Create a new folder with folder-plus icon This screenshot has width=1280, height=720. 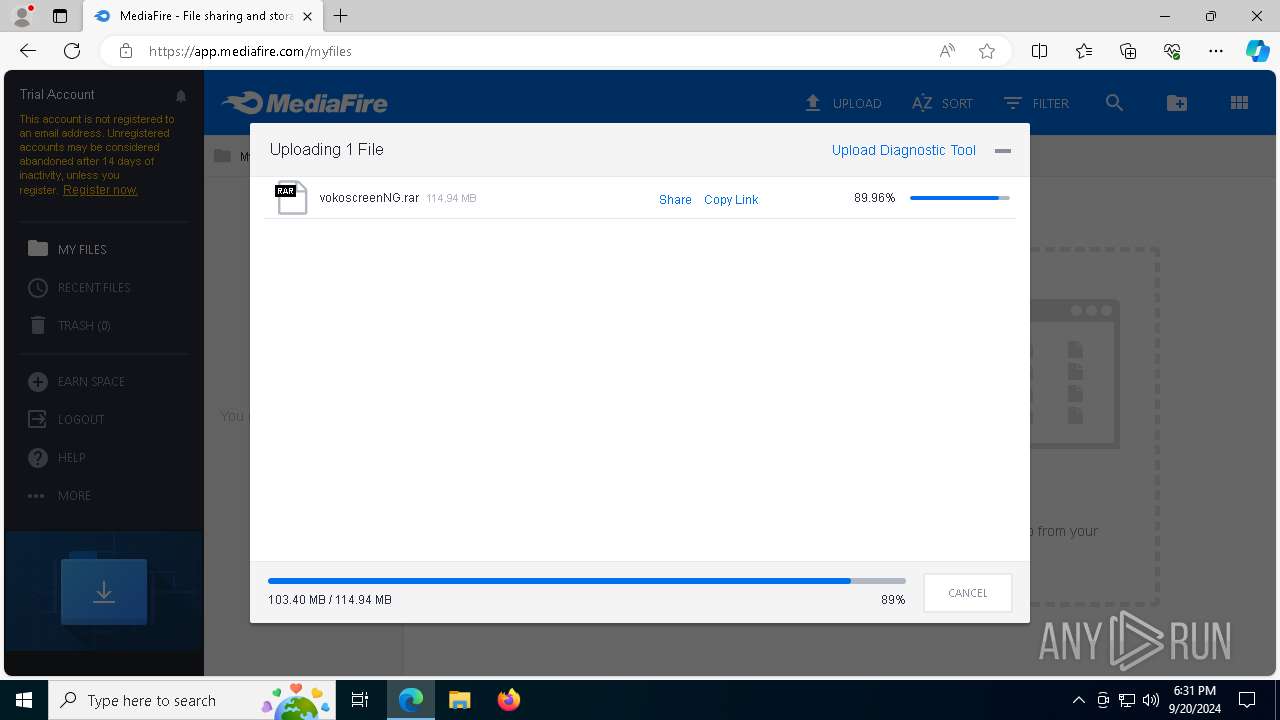(1177, 103)
